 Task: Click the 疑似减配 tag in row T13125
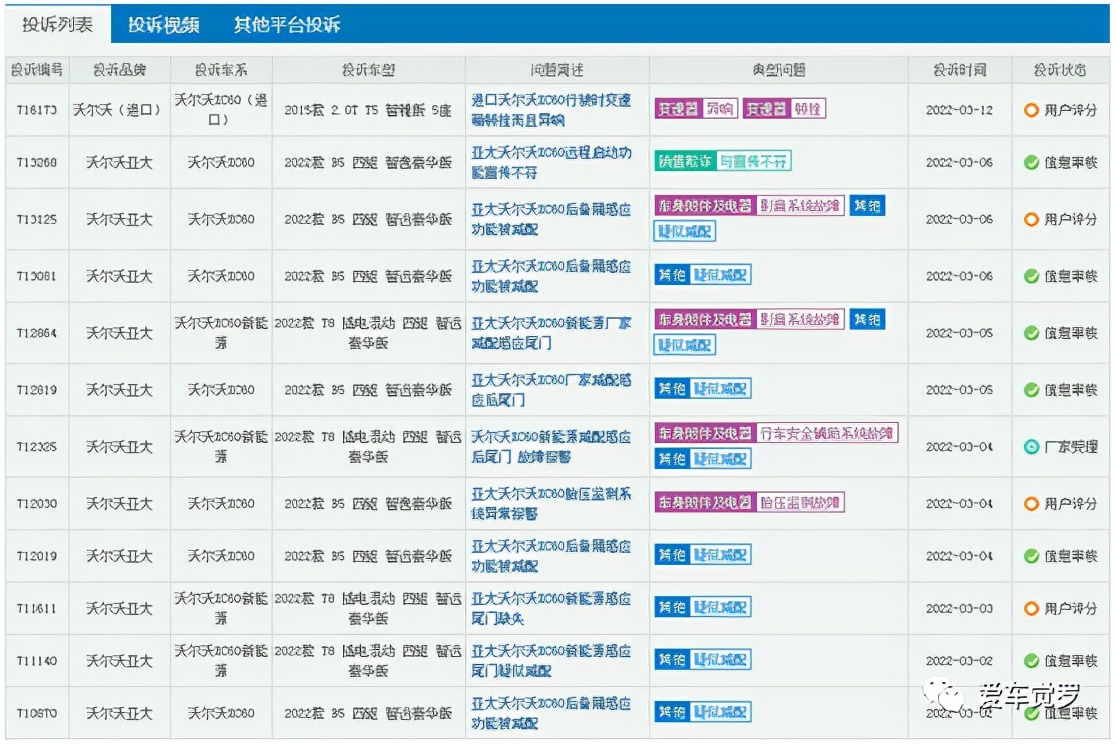pos(685,231)
